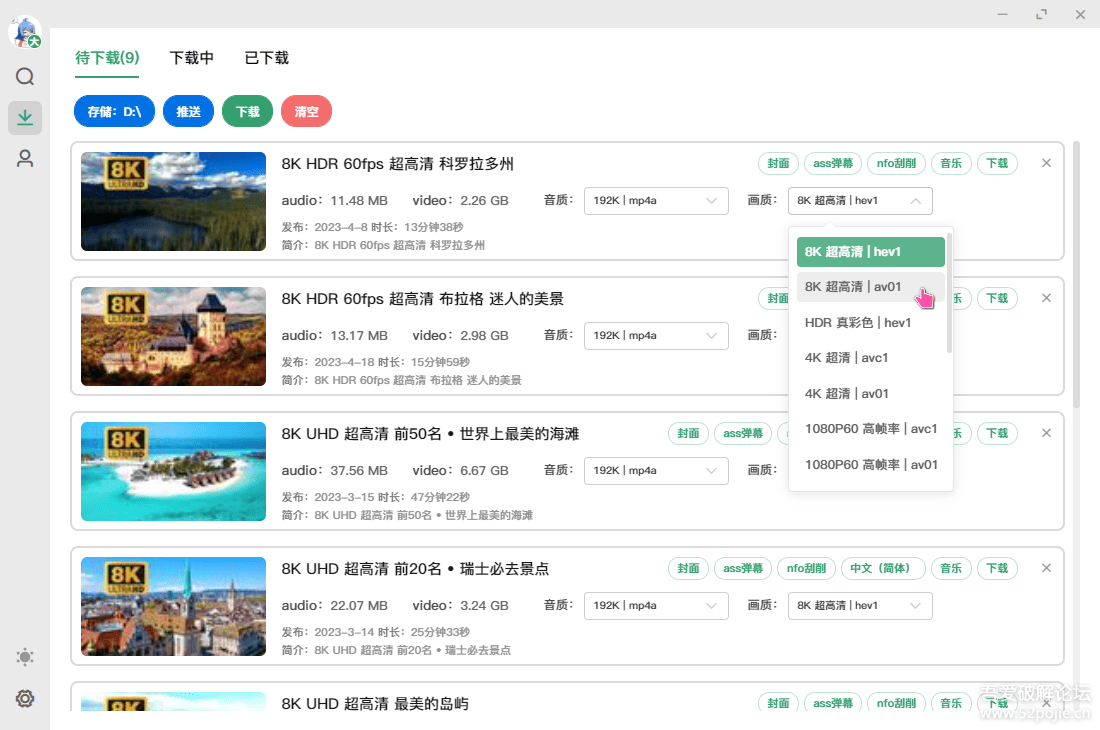Click ass弹幕 for 瑞士必去景点 video

pos(743,568)
